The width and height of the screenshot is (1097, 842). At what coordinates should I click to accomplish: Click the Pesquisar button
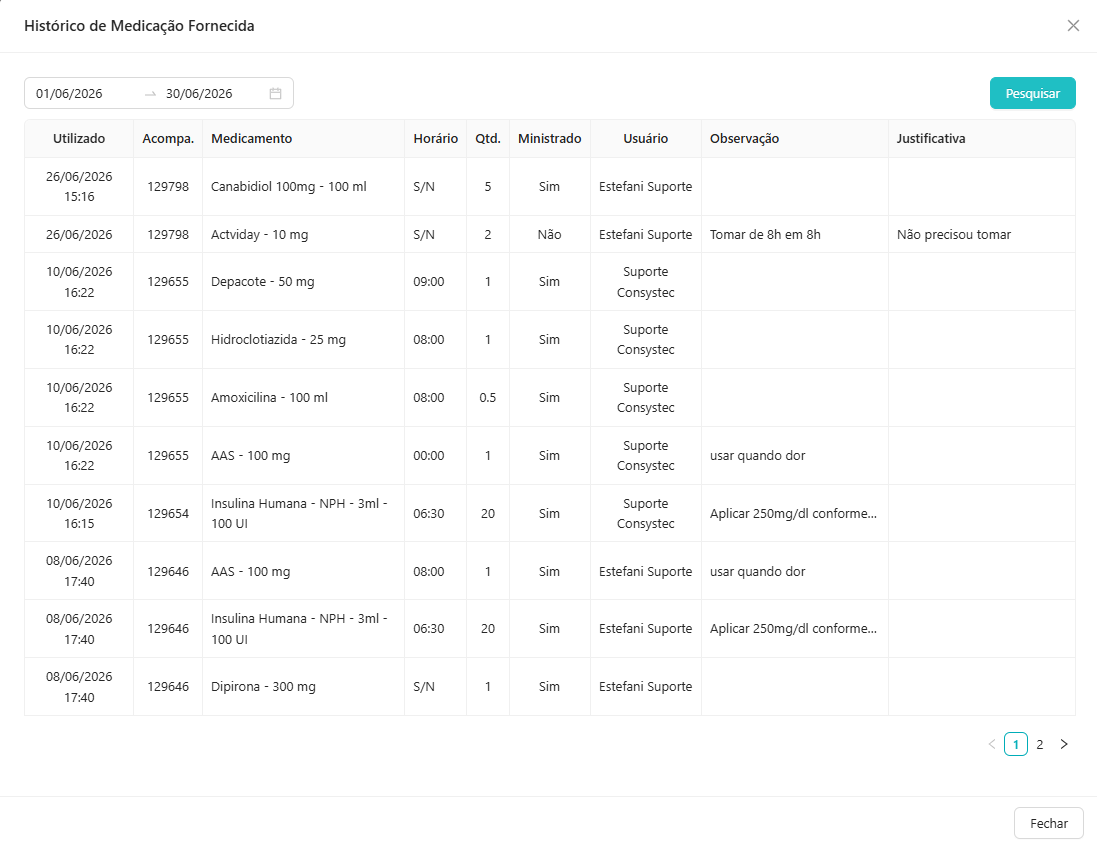(x=1032, y=93)
